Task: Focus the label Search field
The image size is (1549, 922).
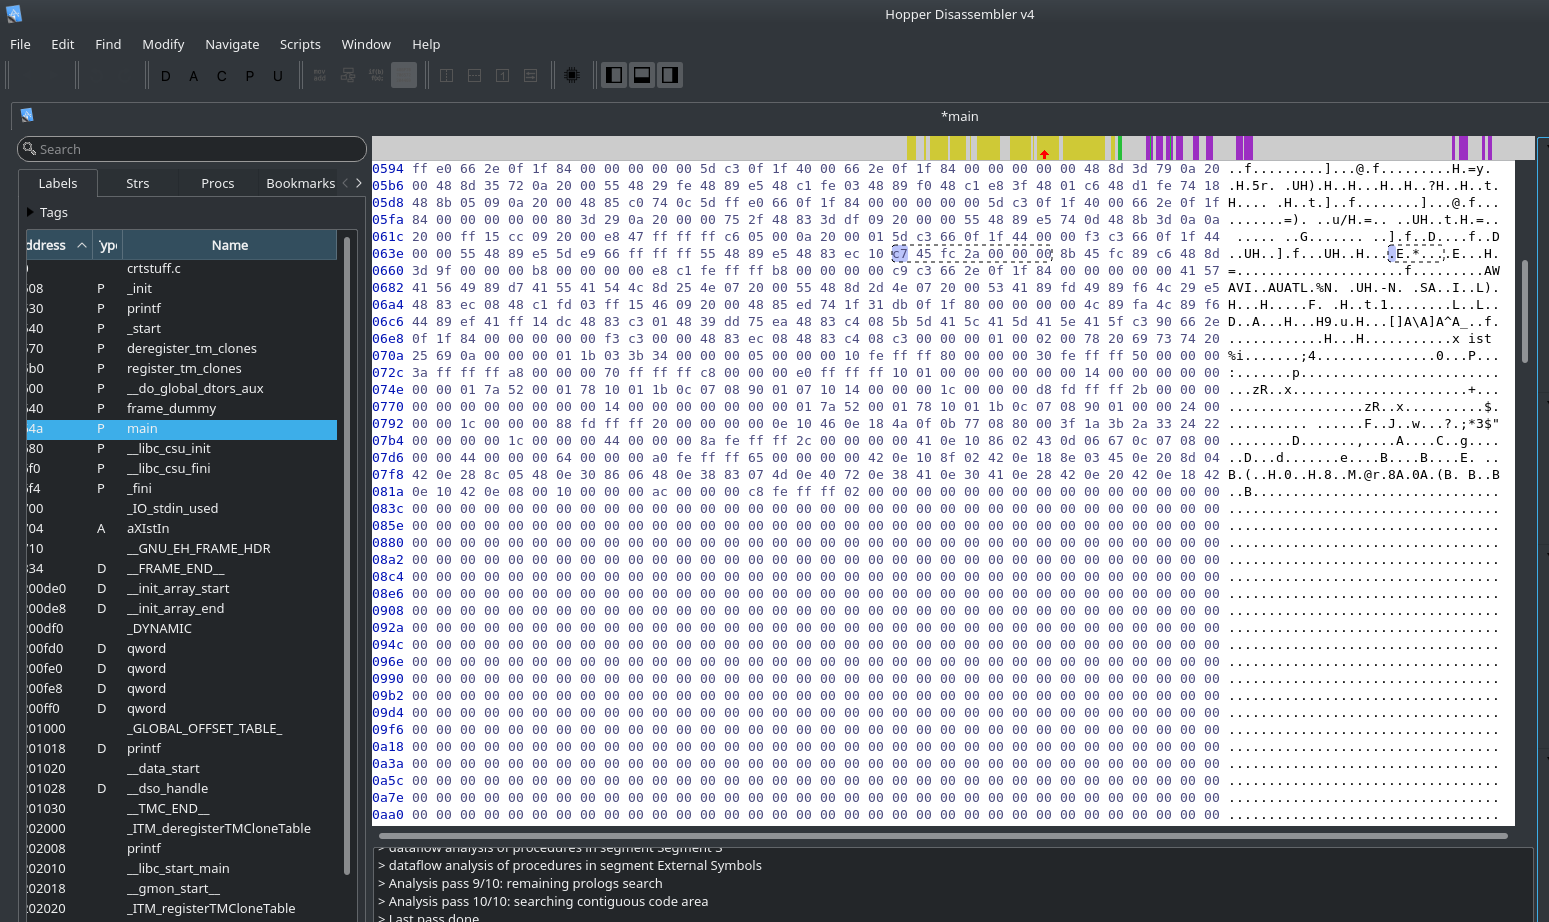Action: 192,149
